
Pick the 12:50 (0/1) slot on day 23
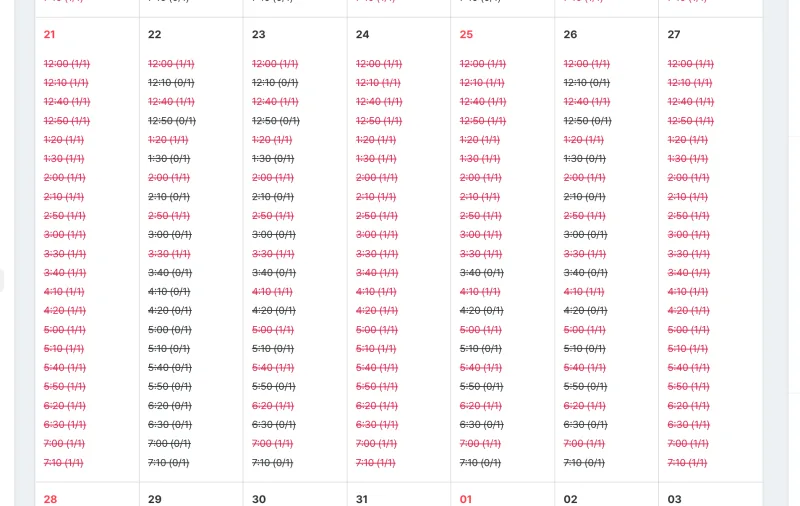(x=276, y=121)
